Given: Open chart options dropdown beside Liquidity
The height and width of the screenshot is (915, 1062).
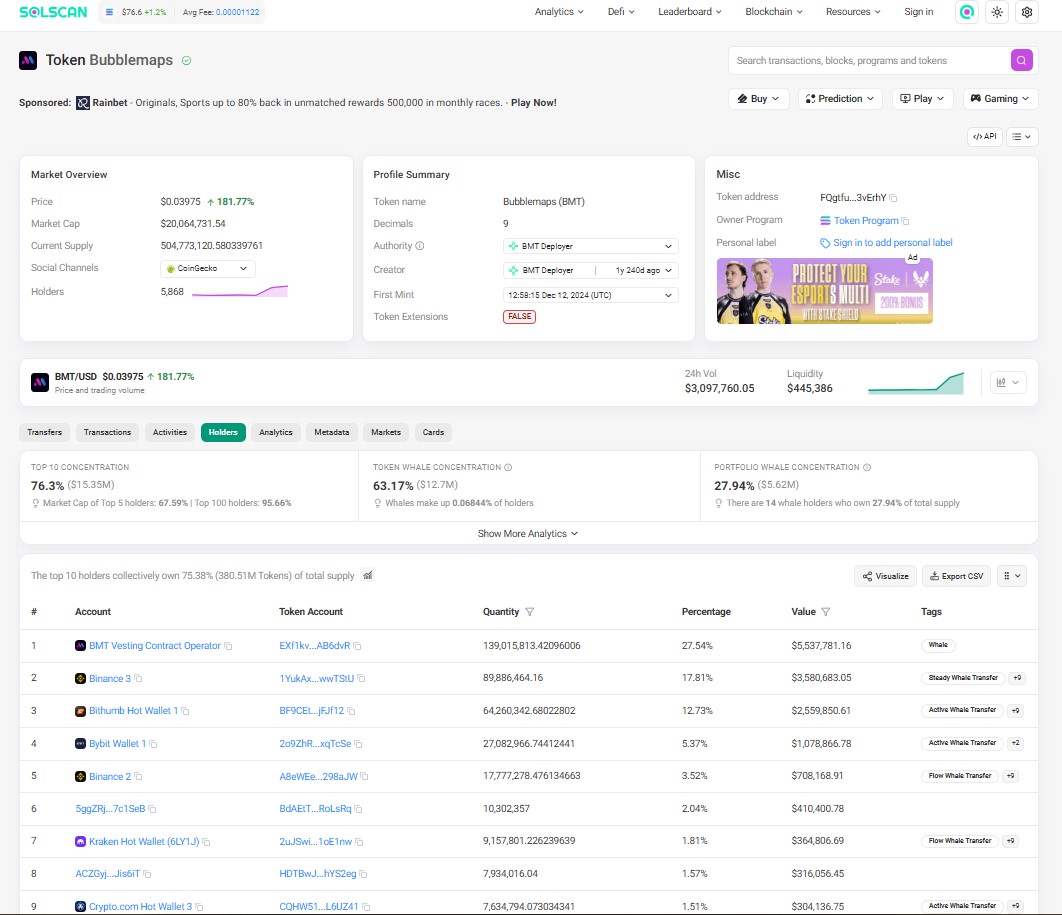Looking at the screenshot, I should 1008,383.
